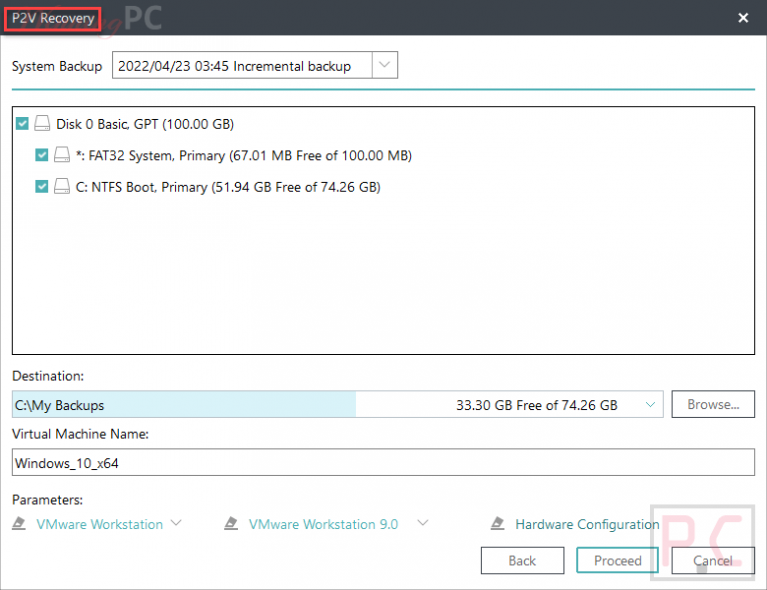Image resolution: width=767 pixels, height=590 pixels.
Task: Select the 2022/04/23 03:45 Incremental backup combo box
Action: [x=255, y=65]
